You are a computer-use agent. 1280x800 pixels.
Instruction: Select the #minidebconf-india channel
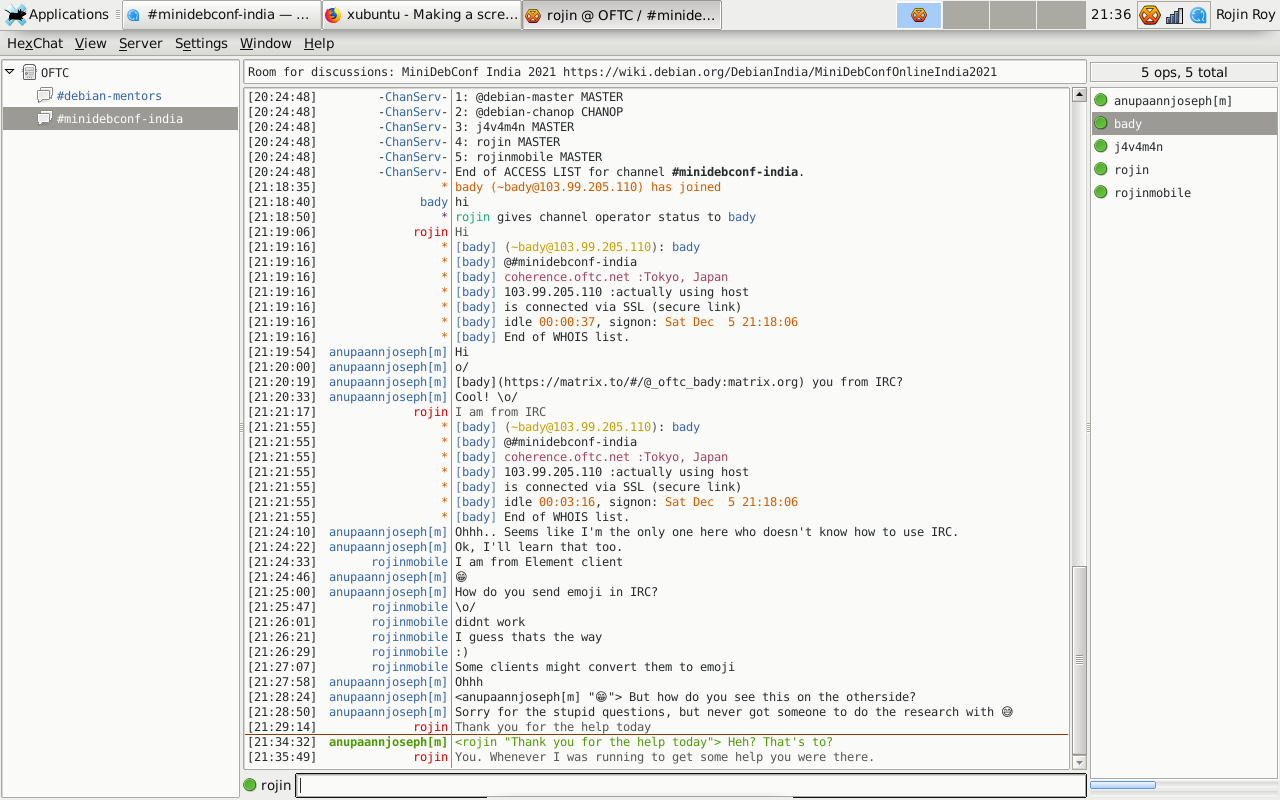pos(120,119)
